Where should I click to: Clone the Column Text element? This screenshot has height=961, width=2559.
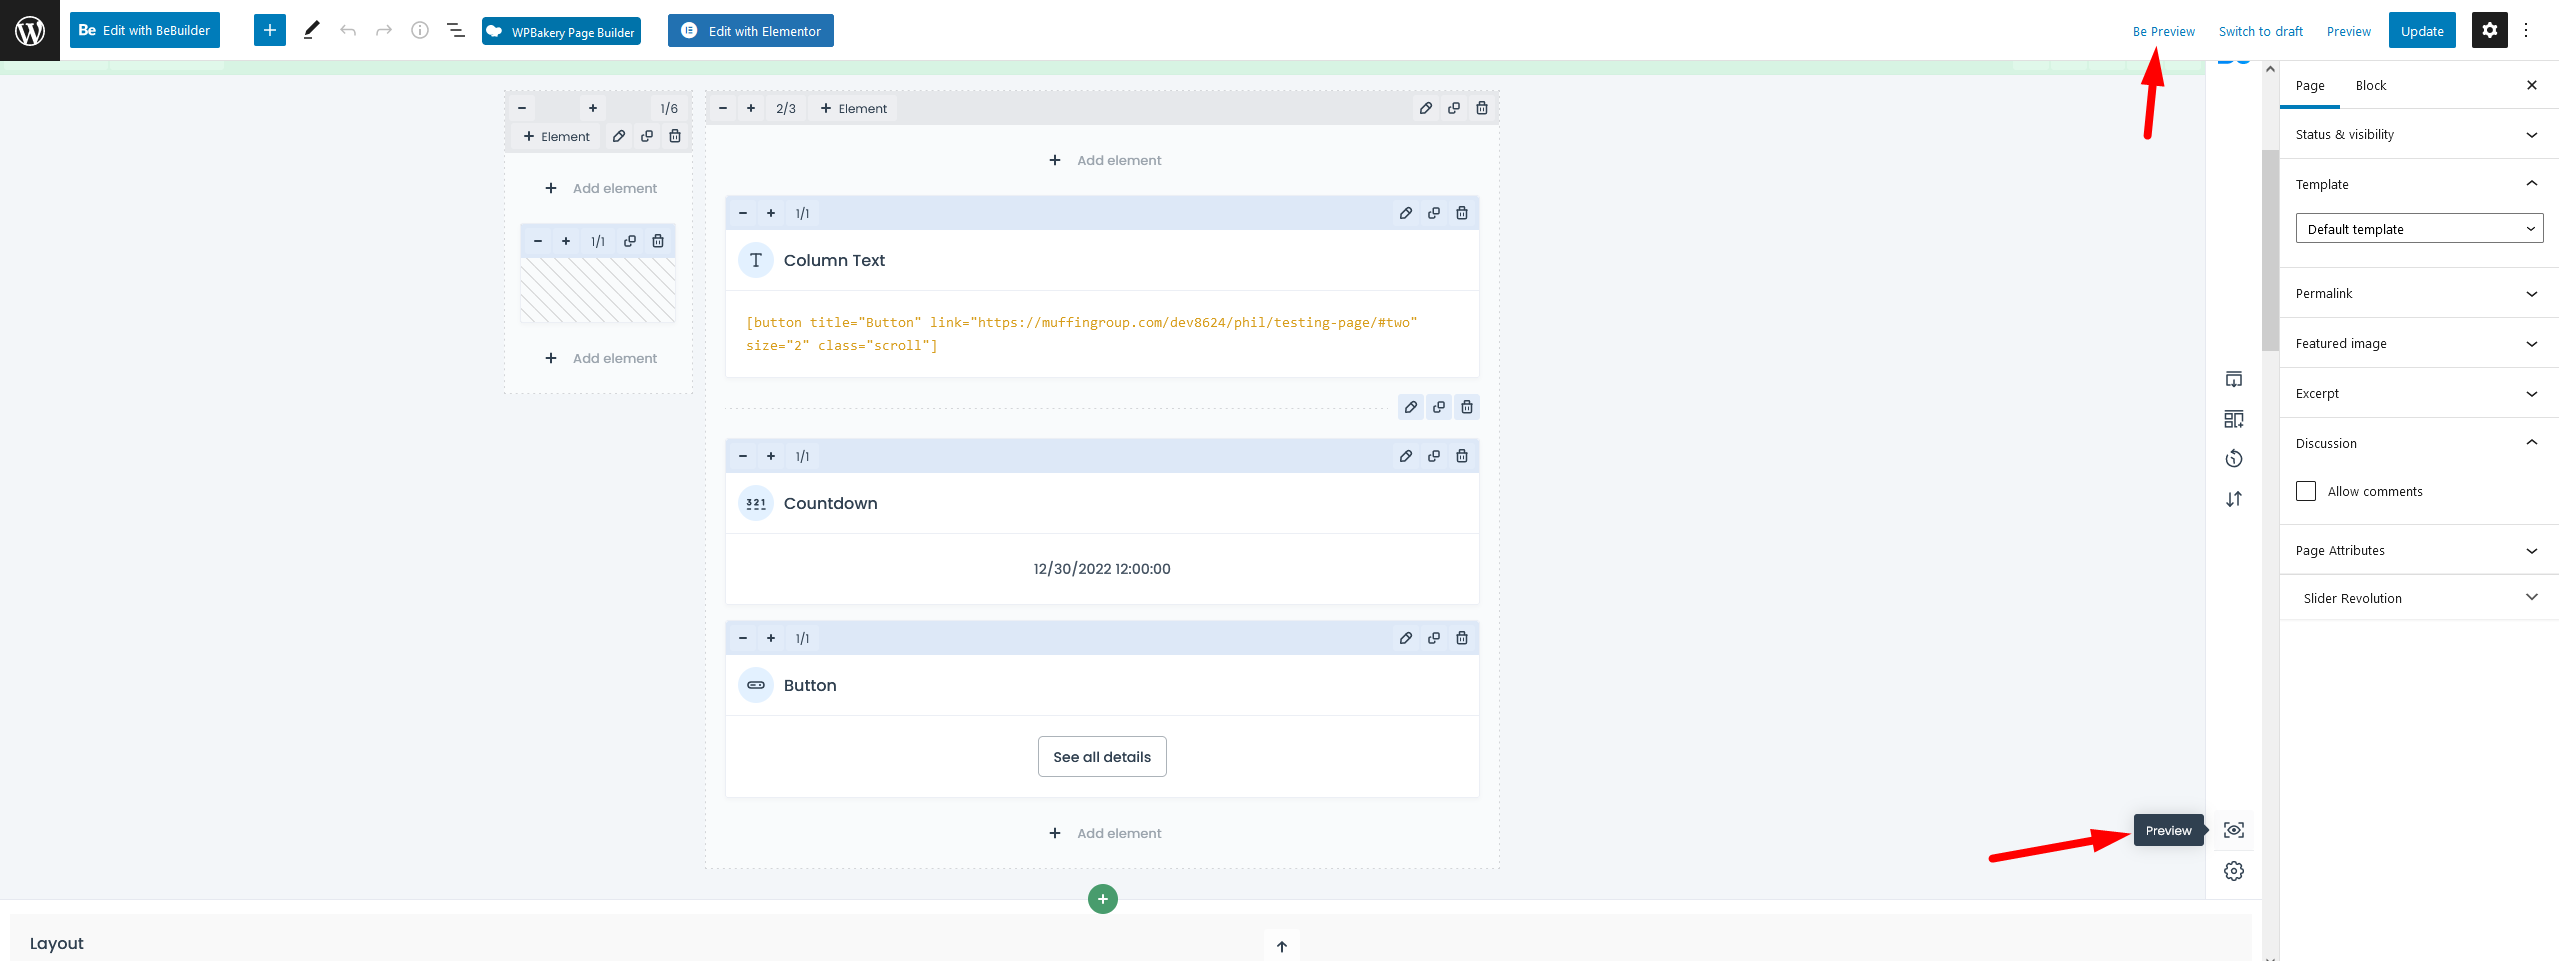click(1434, 213)
